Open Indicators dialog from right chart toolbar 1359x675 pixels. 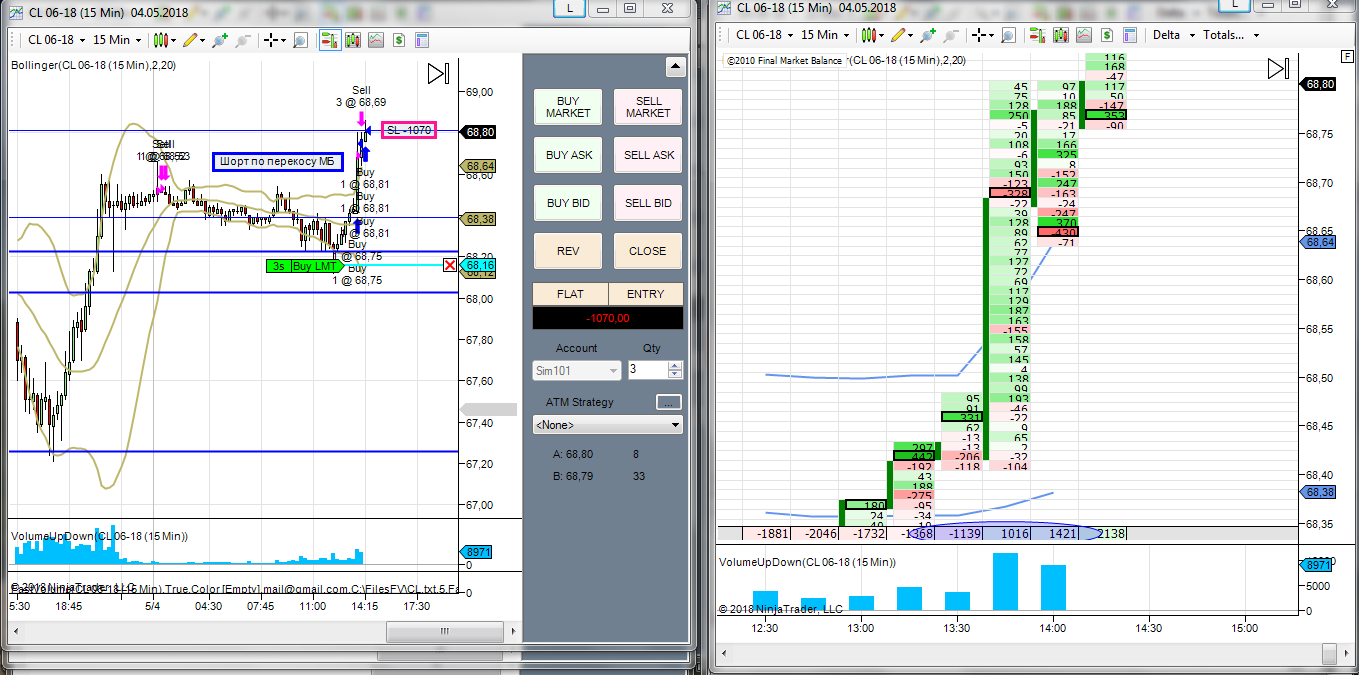(x=1084, y=35)
